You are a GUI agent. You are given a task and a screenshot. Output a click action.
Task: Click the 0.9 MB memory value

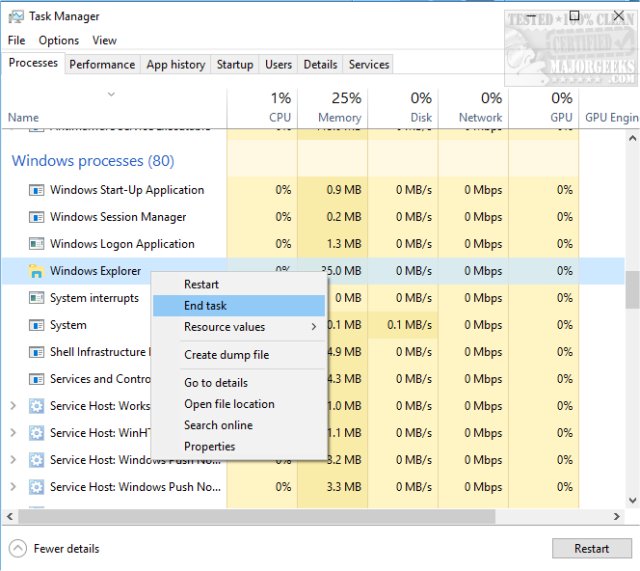pyautogui.click(x=344, y=190)
